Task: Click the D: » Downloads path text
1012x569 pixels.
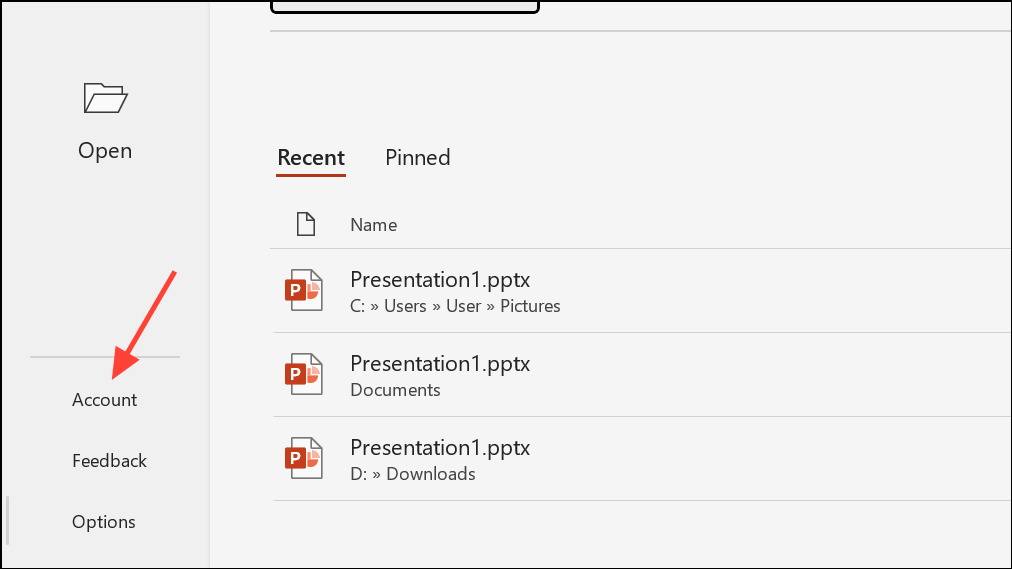Action: 413,474
